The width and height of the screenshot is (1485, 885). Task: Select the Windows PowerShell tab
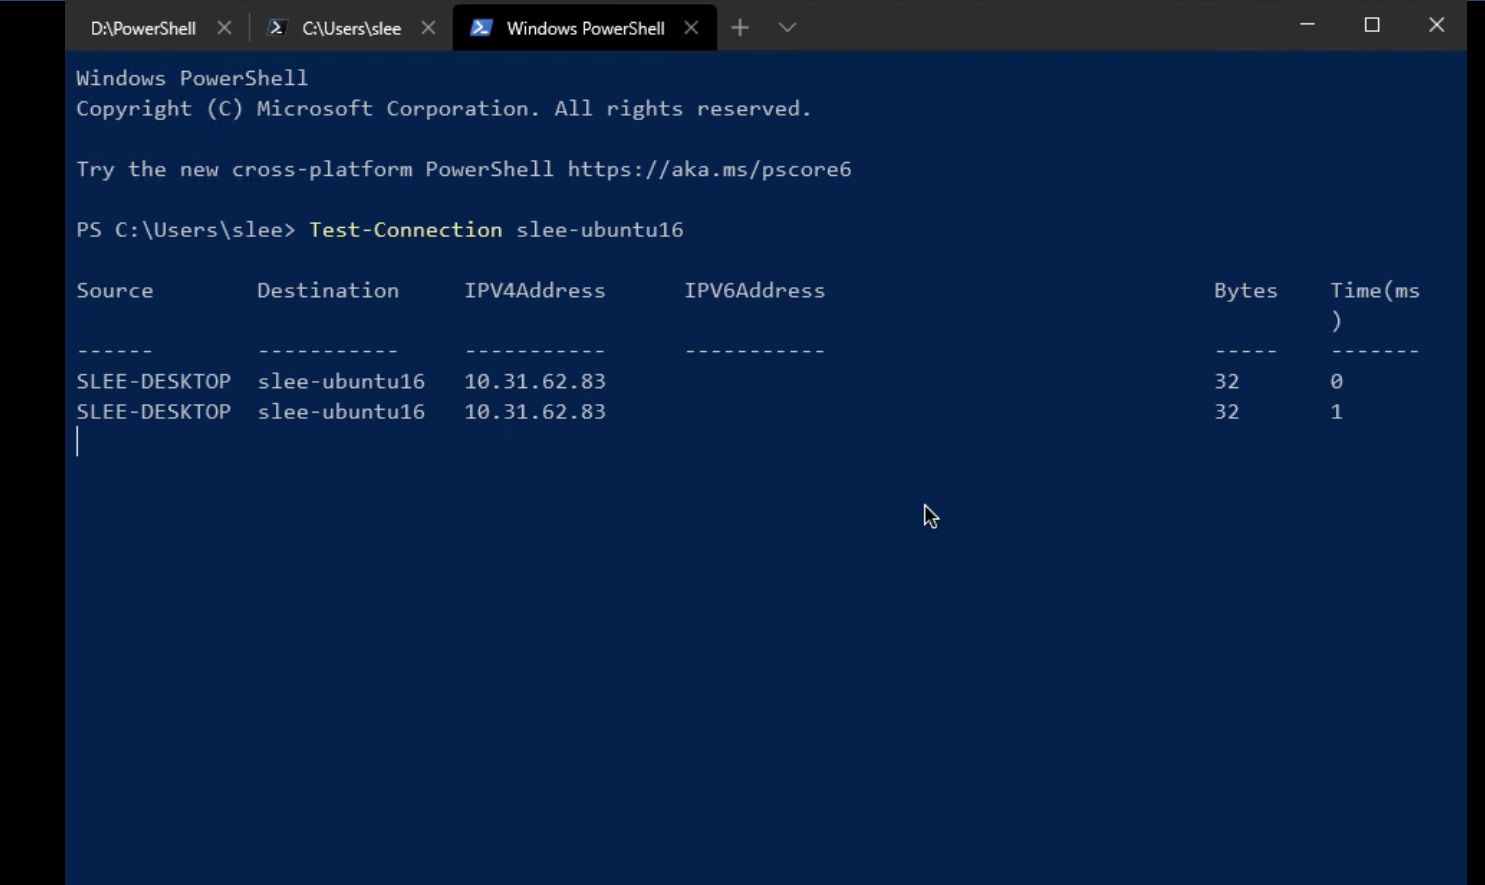click(x=585, y=28)
